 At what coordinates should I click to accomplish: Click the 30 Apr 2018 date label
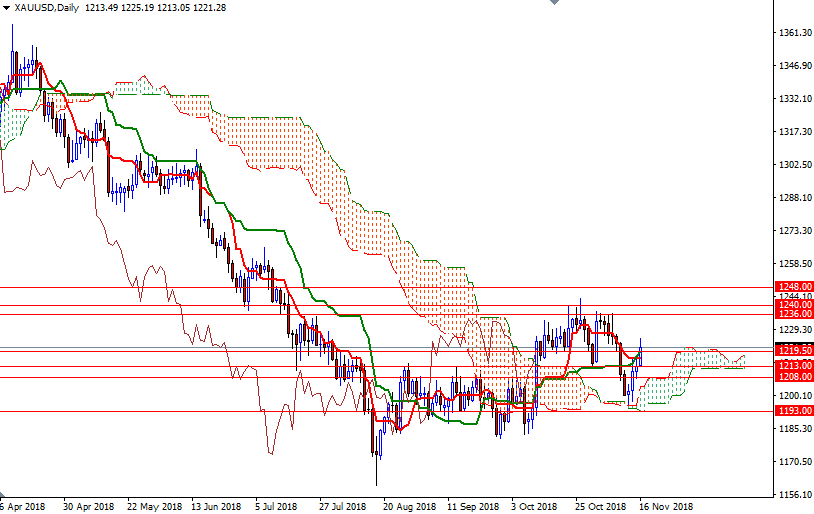click(x=88, y=506)
